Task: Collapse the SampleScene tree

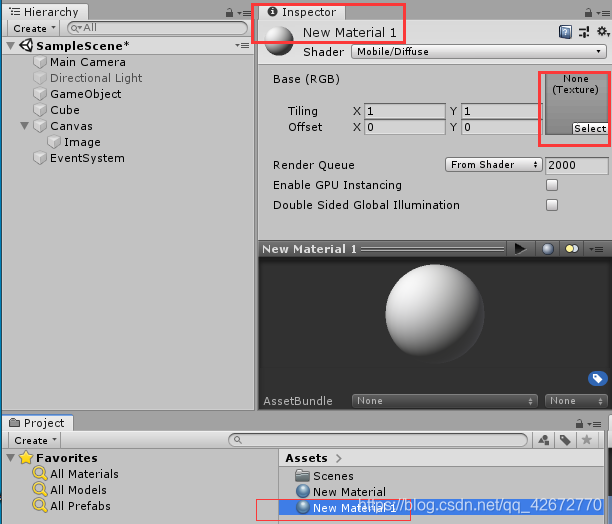Action: (11, 46)
